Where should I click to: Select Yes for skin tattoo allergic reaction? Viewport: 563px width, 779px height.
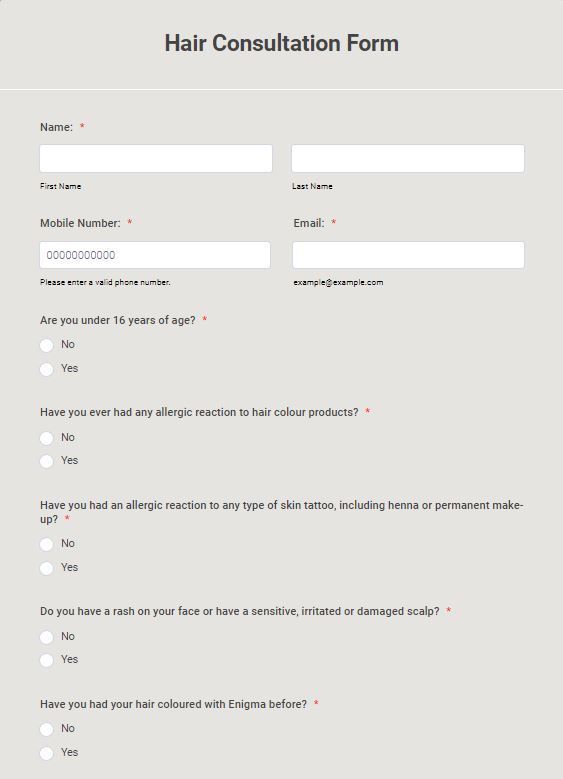[x=47, y=568]
